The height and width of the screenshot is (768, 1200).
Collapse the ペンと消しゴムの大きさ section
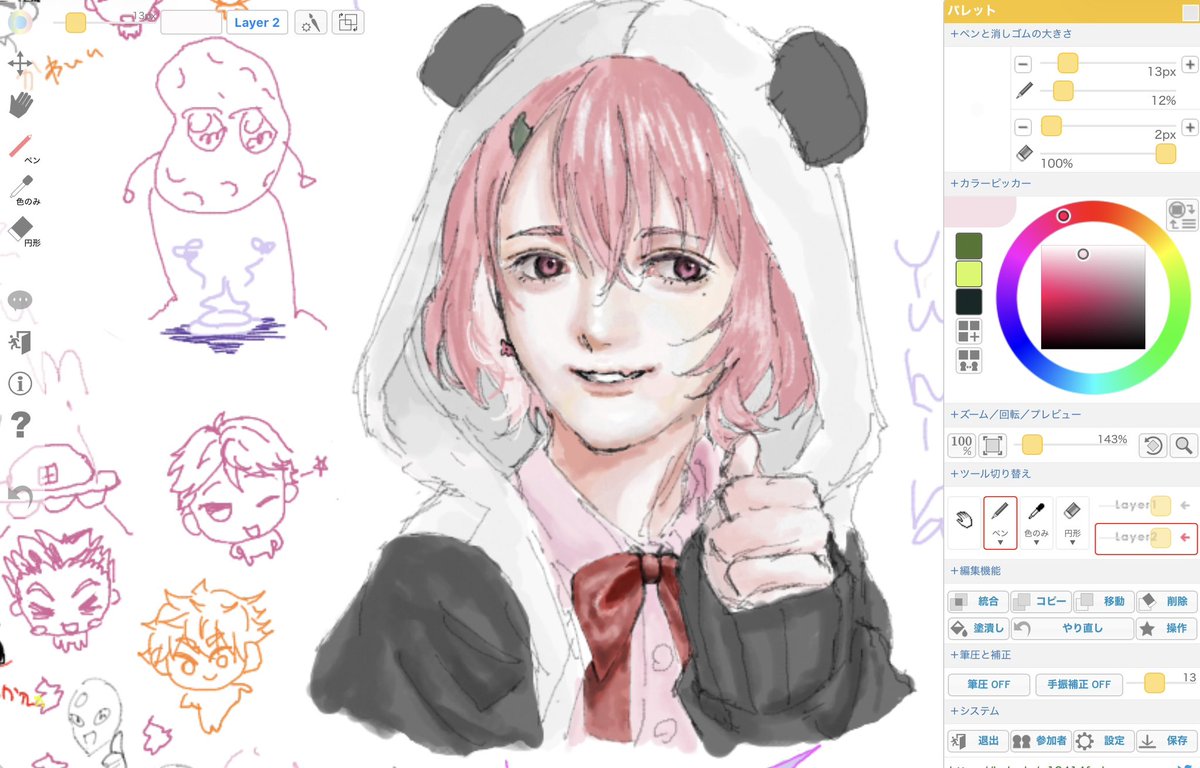pos(1009,34)
